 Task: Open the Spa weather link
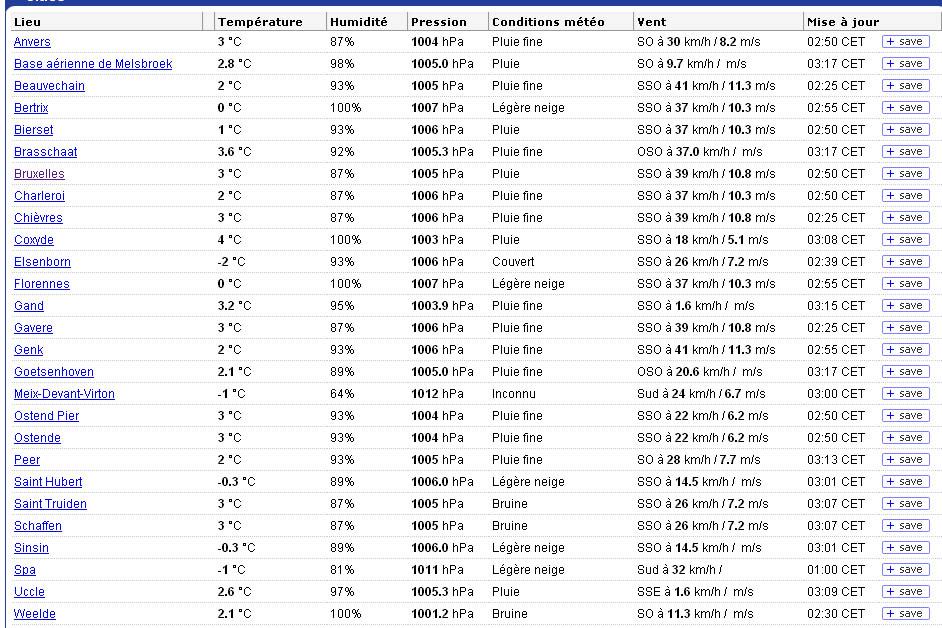[x=25, y=570]
